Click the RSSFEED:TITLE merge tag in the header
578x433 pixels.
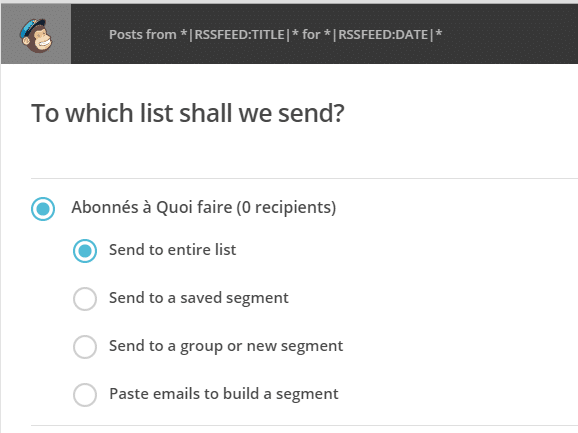[x=239, y=35]
